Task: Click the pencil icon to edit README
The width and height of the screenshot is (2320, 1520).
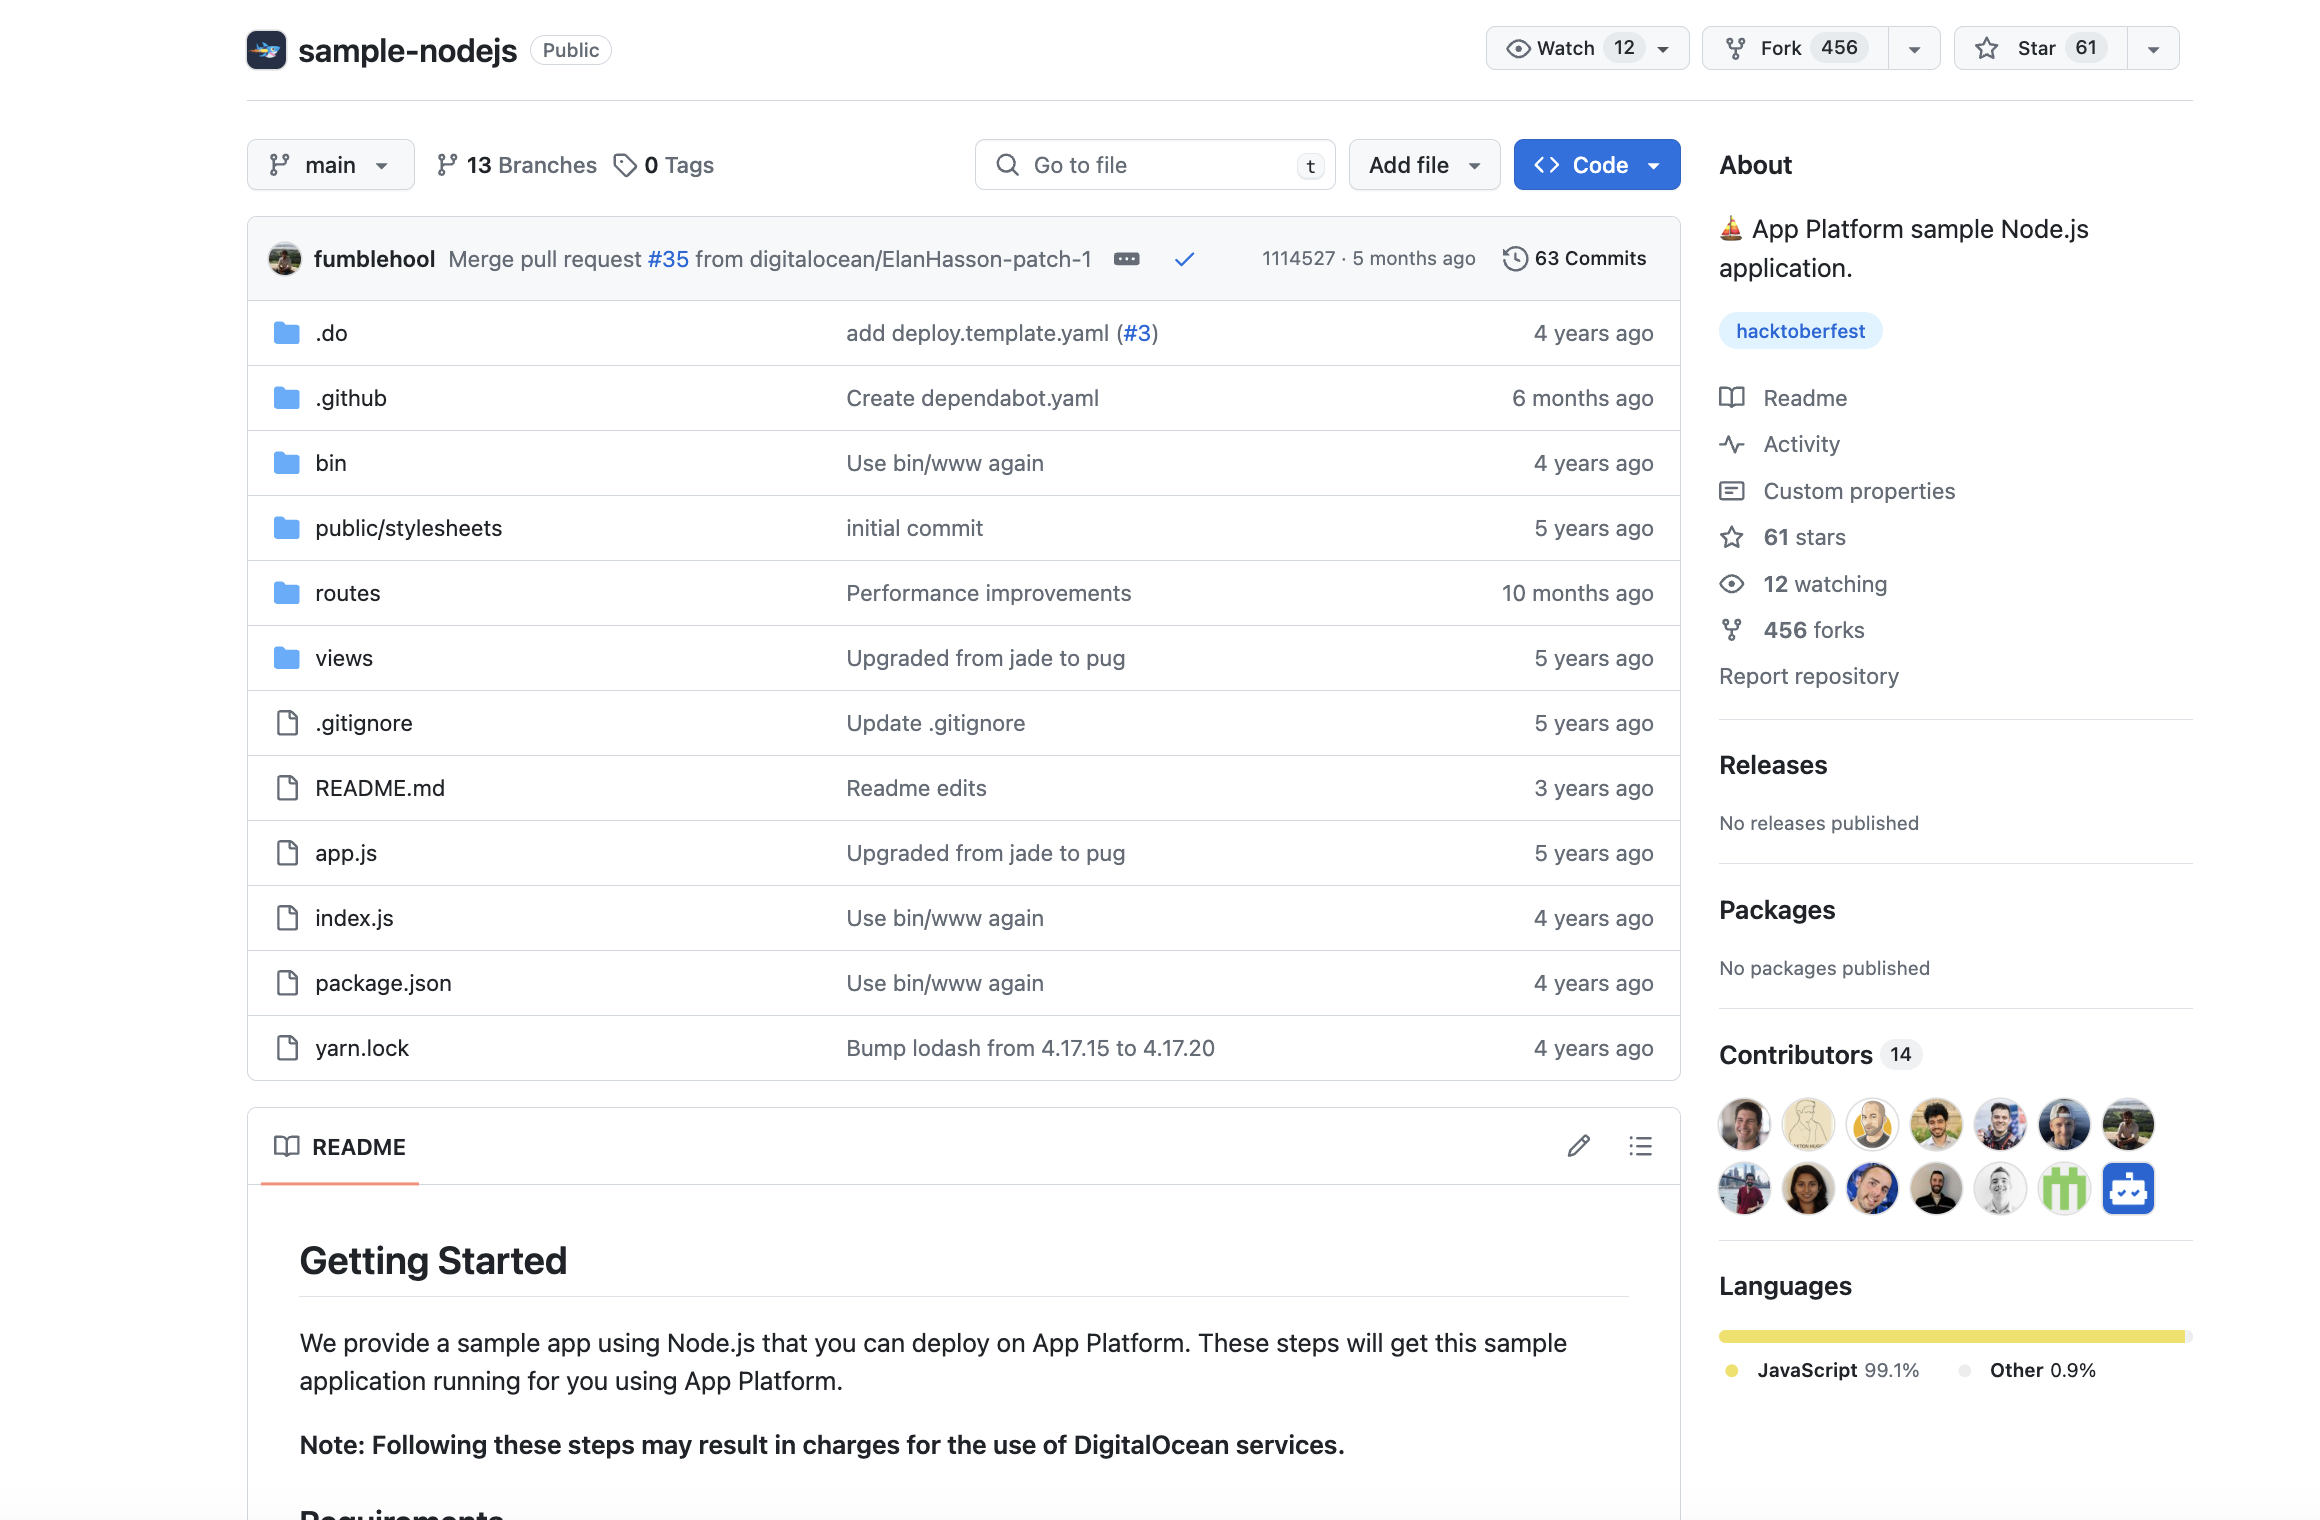Action: (1579, 1146)
